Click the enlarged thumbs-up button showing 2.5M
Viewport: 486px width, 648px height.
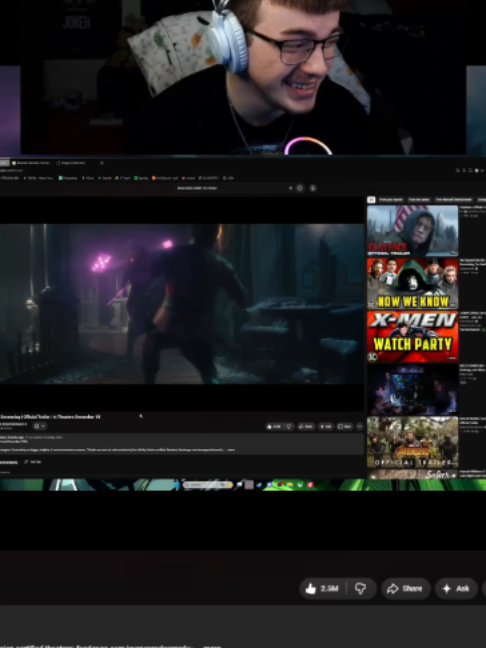click(322, 588)
